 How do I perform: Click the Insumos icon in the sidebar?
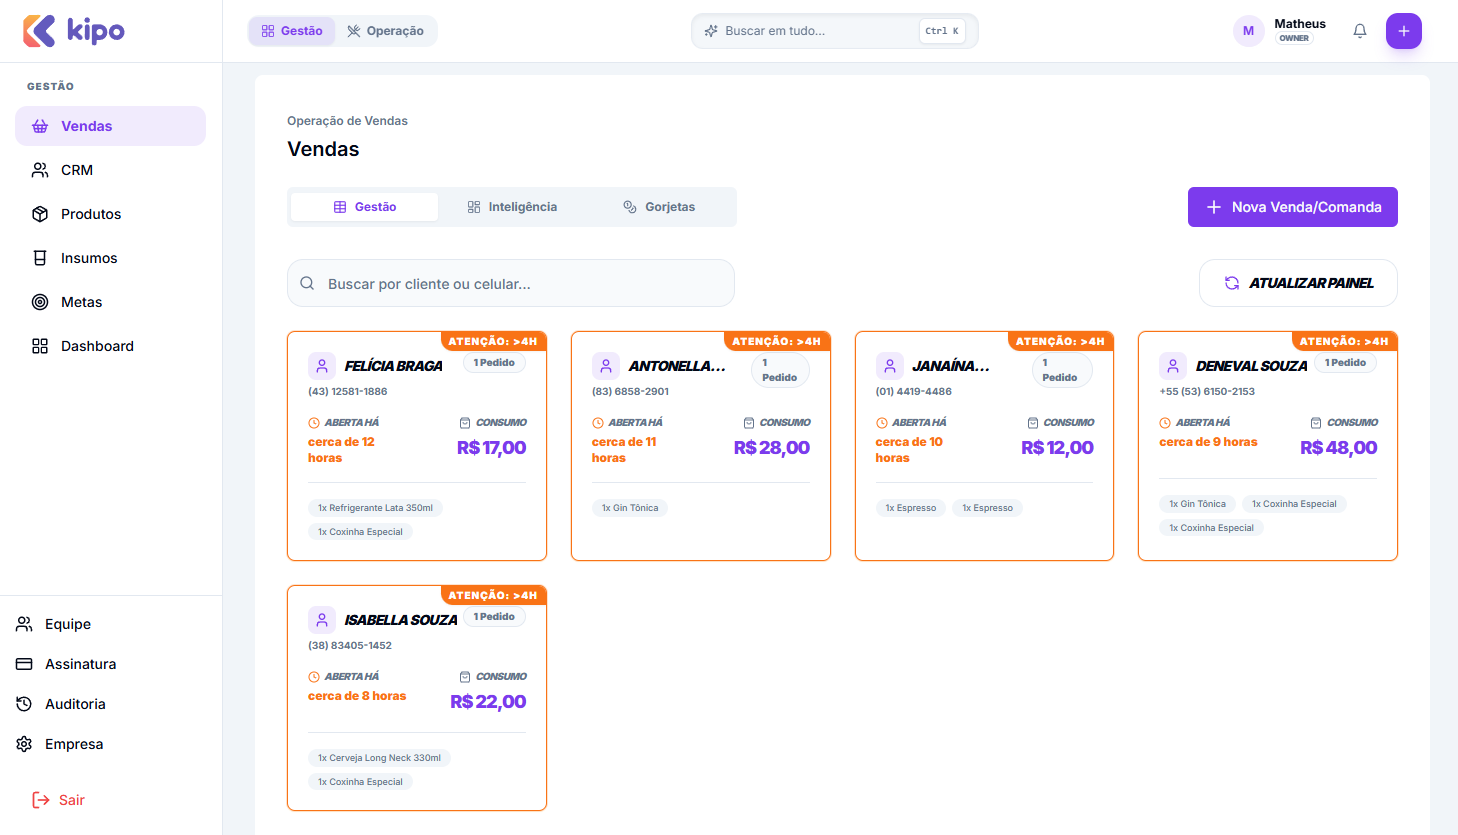(40, 258)
